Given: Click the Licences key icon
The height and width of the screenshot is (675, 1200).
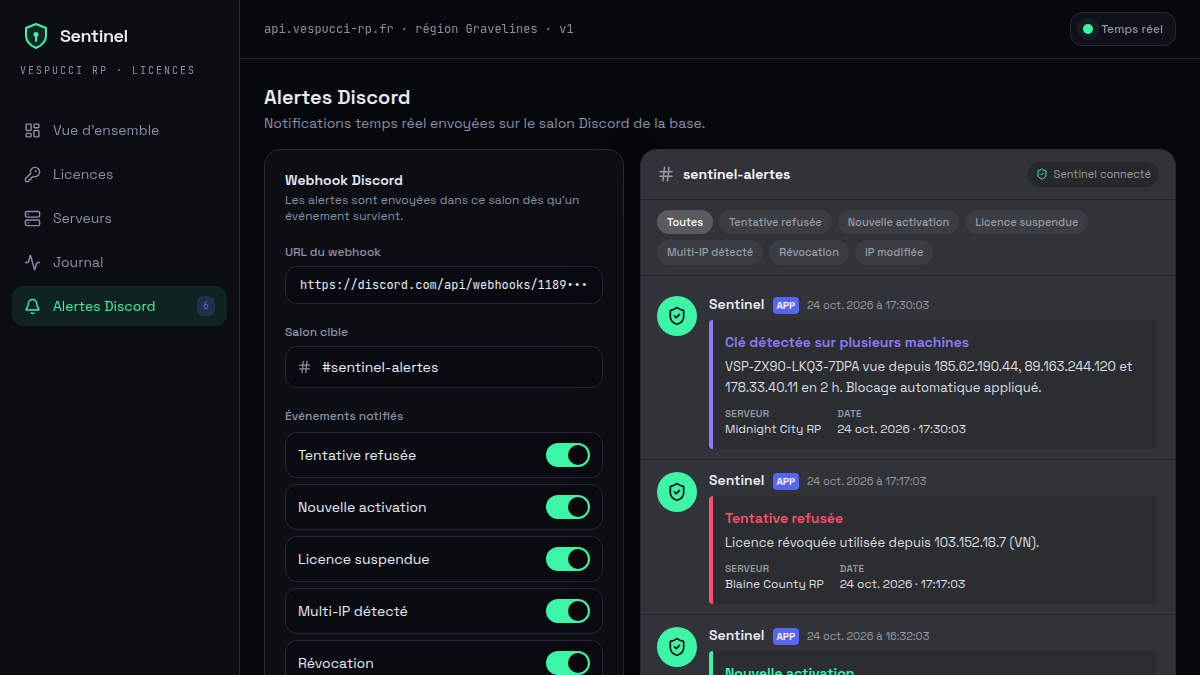Looking at the screenshot, I should pyautogui.click(x=33, y=174).
